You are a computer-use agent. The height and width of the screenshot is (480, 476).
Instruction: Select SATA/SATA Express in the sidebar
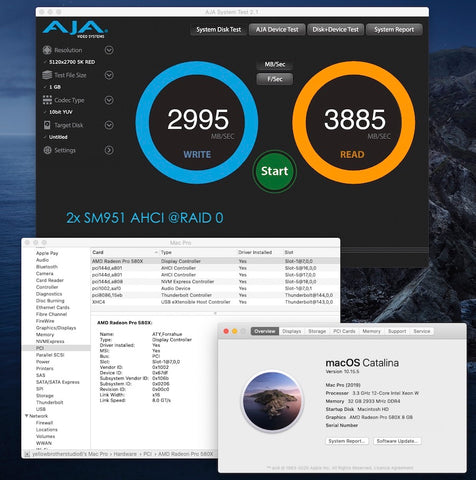[58, 382]
